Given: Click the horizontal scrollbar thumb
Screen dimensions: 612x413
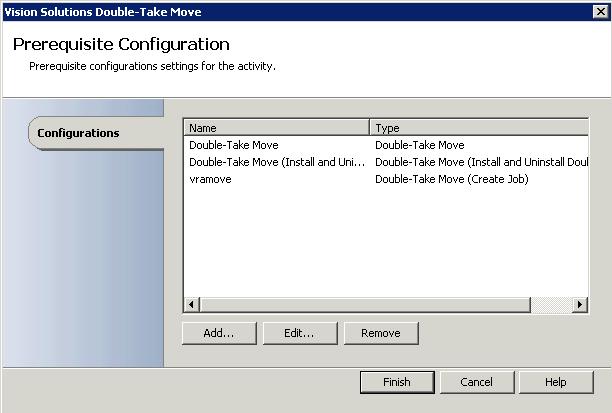Looking at the screenshot, I should (x=365, y=304).
